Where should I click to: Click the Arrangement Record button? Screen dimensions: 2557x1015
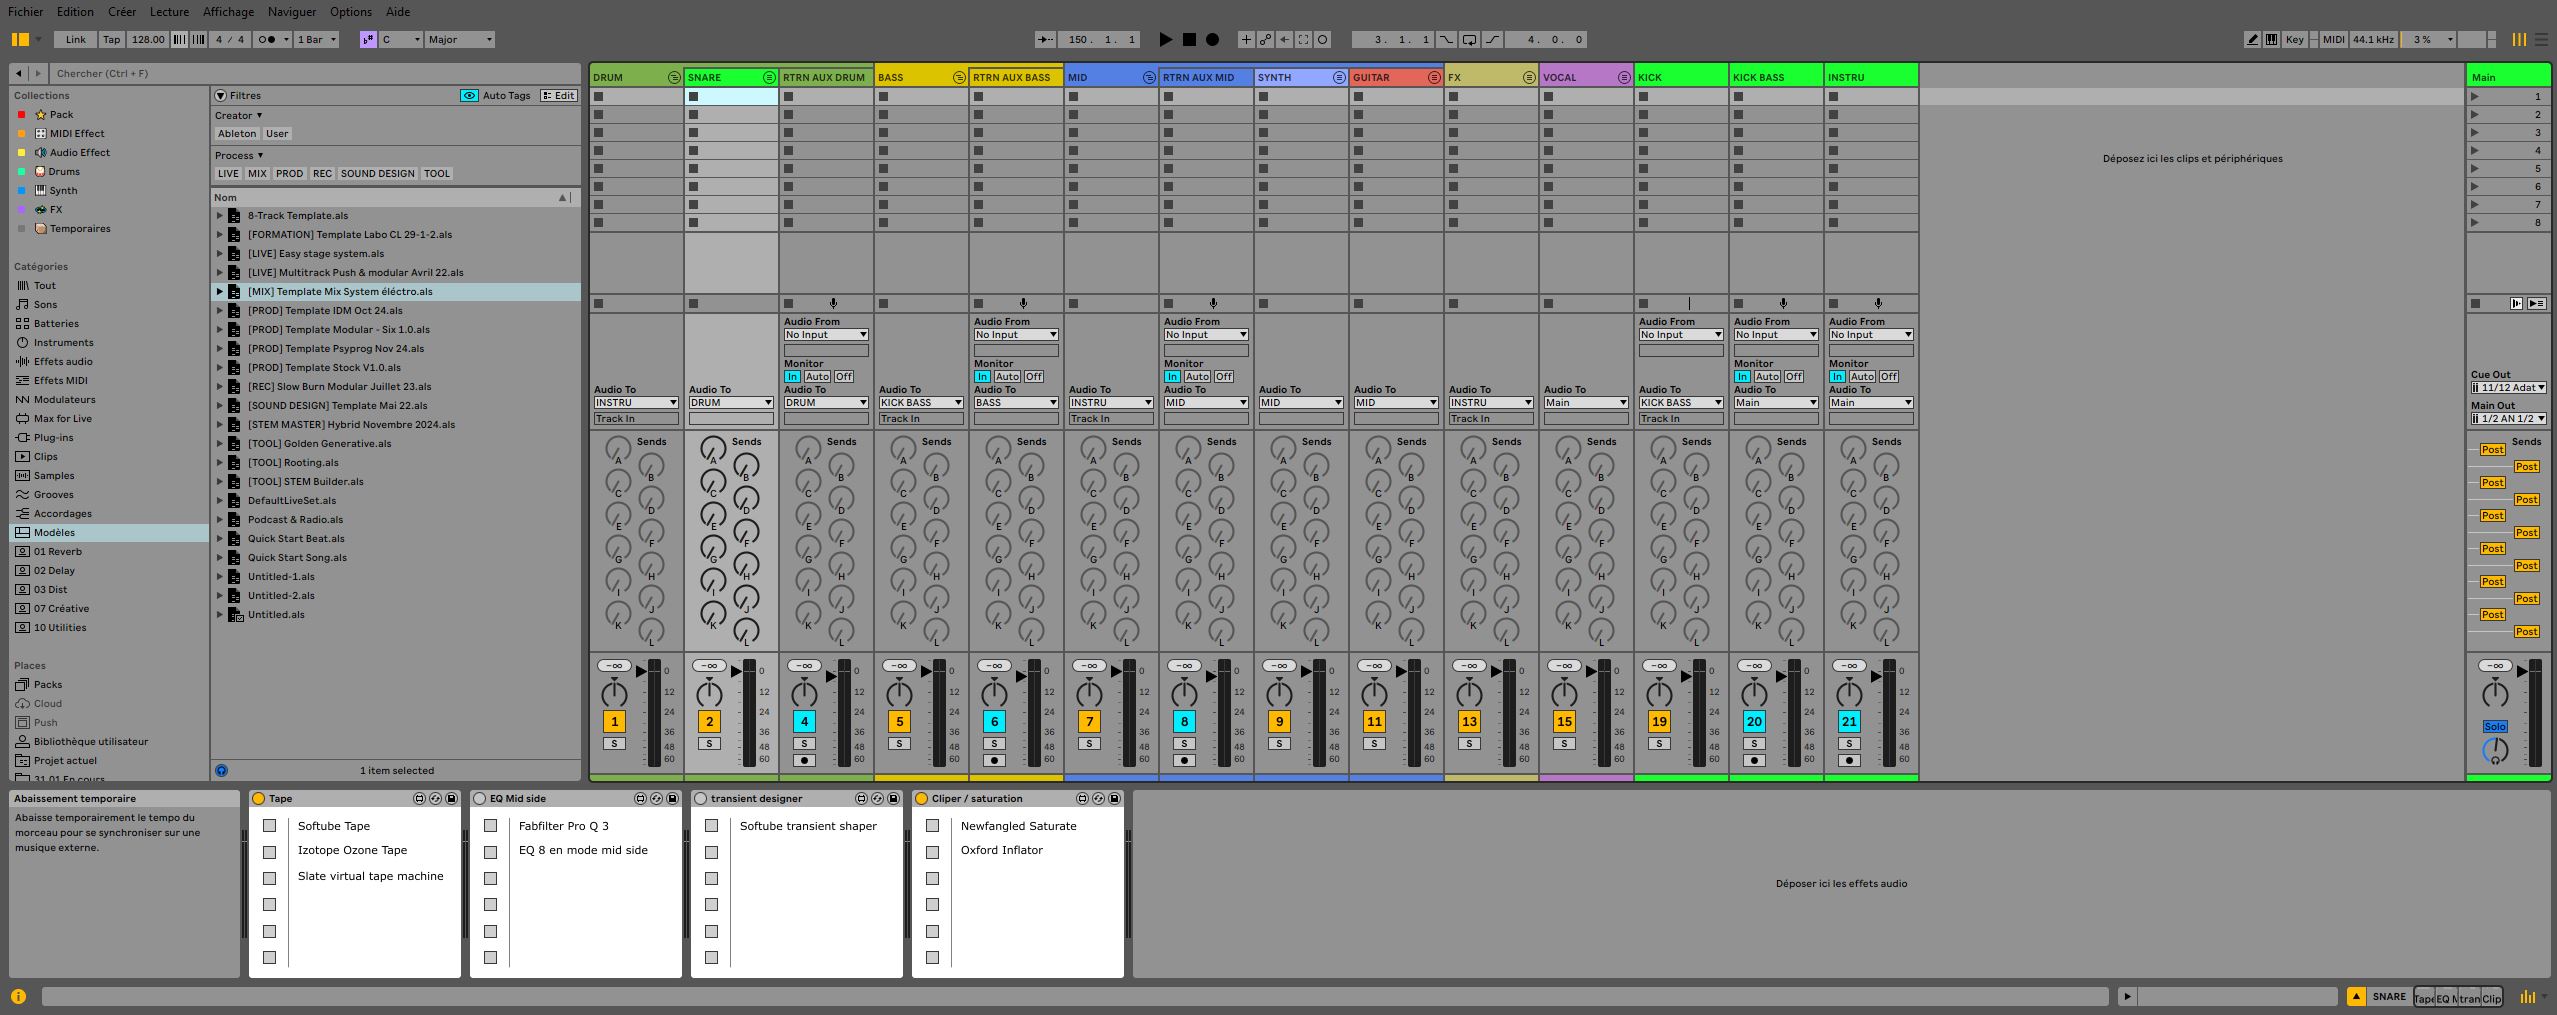coord(1212,40)
